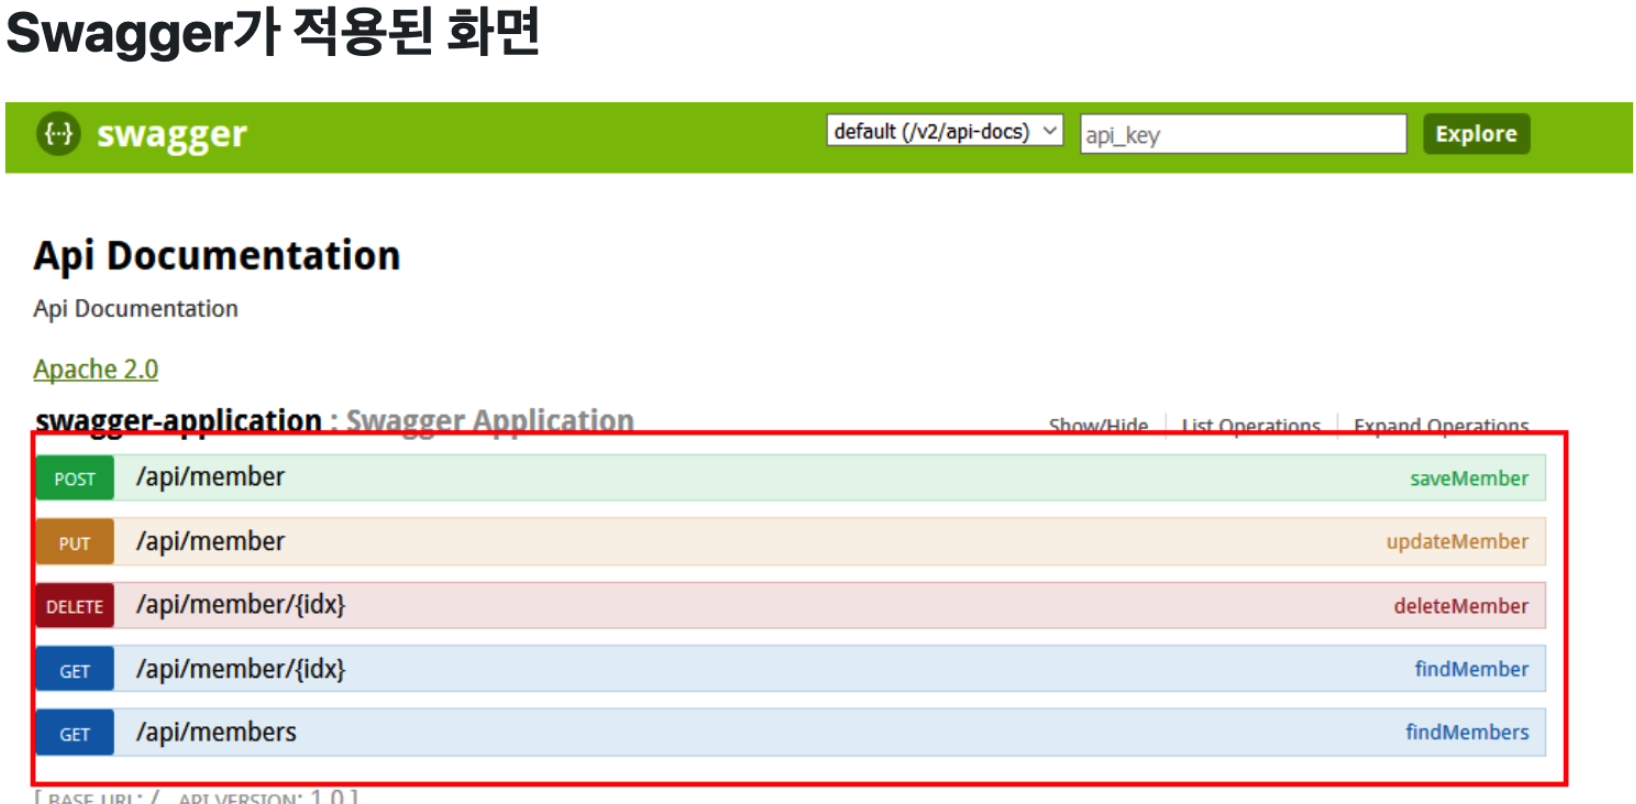Click the Api Documentation title heading
Image resolution: width=1636 pixels, height=804 pixels.
[x=217, y=256]
